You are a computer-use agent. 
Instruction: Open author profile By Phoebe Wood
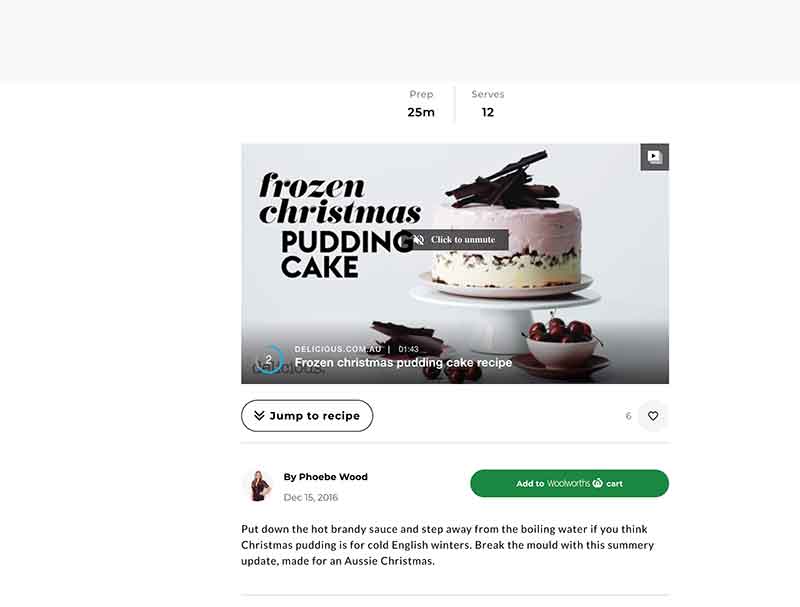324,477
